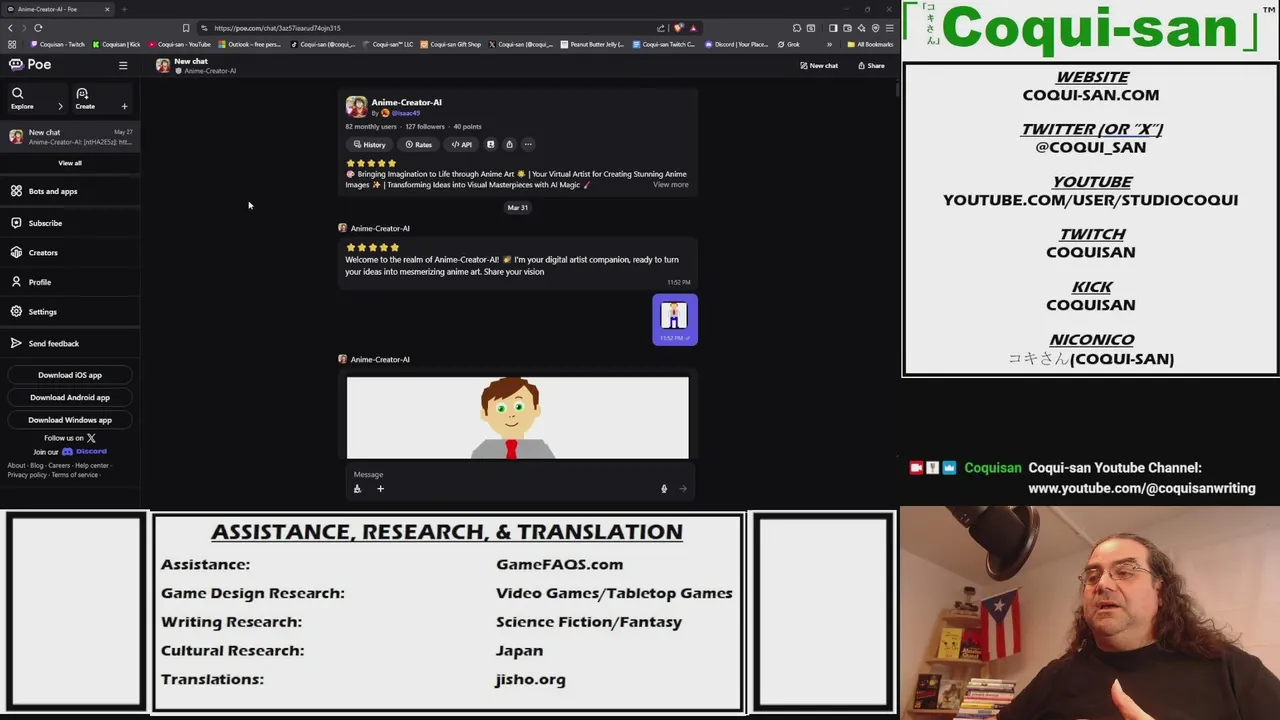Click the attach file plus icon
1280x720 pixels.
click(x=380, y=489)
